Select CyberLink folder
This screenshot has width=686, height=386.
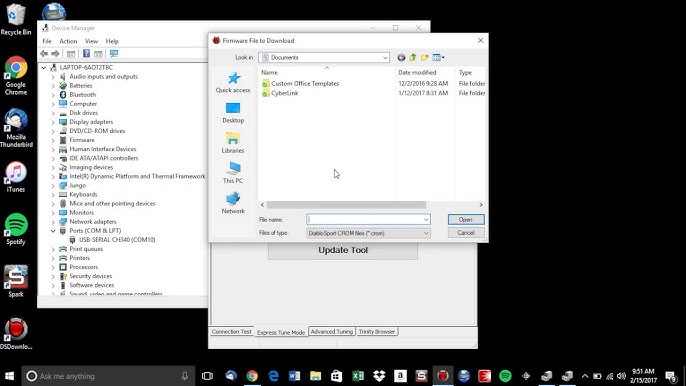point(284,93)
